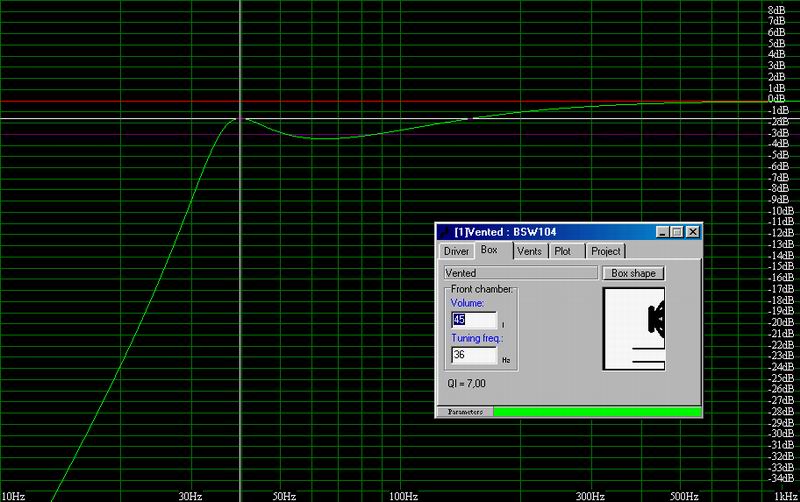Close the Vented BSW104 window
Screen dimensions: 800x502
click(692, 231)
